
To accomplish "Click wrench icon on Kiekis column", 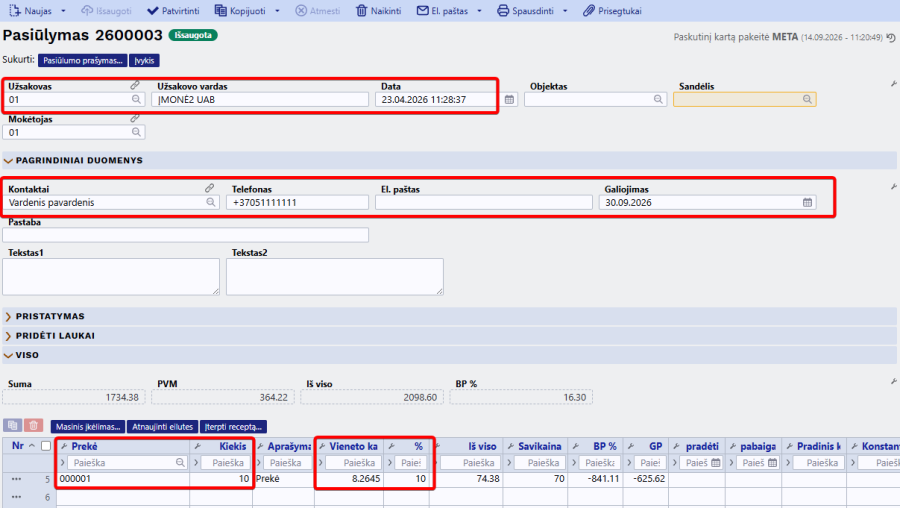I will point(198,446).
